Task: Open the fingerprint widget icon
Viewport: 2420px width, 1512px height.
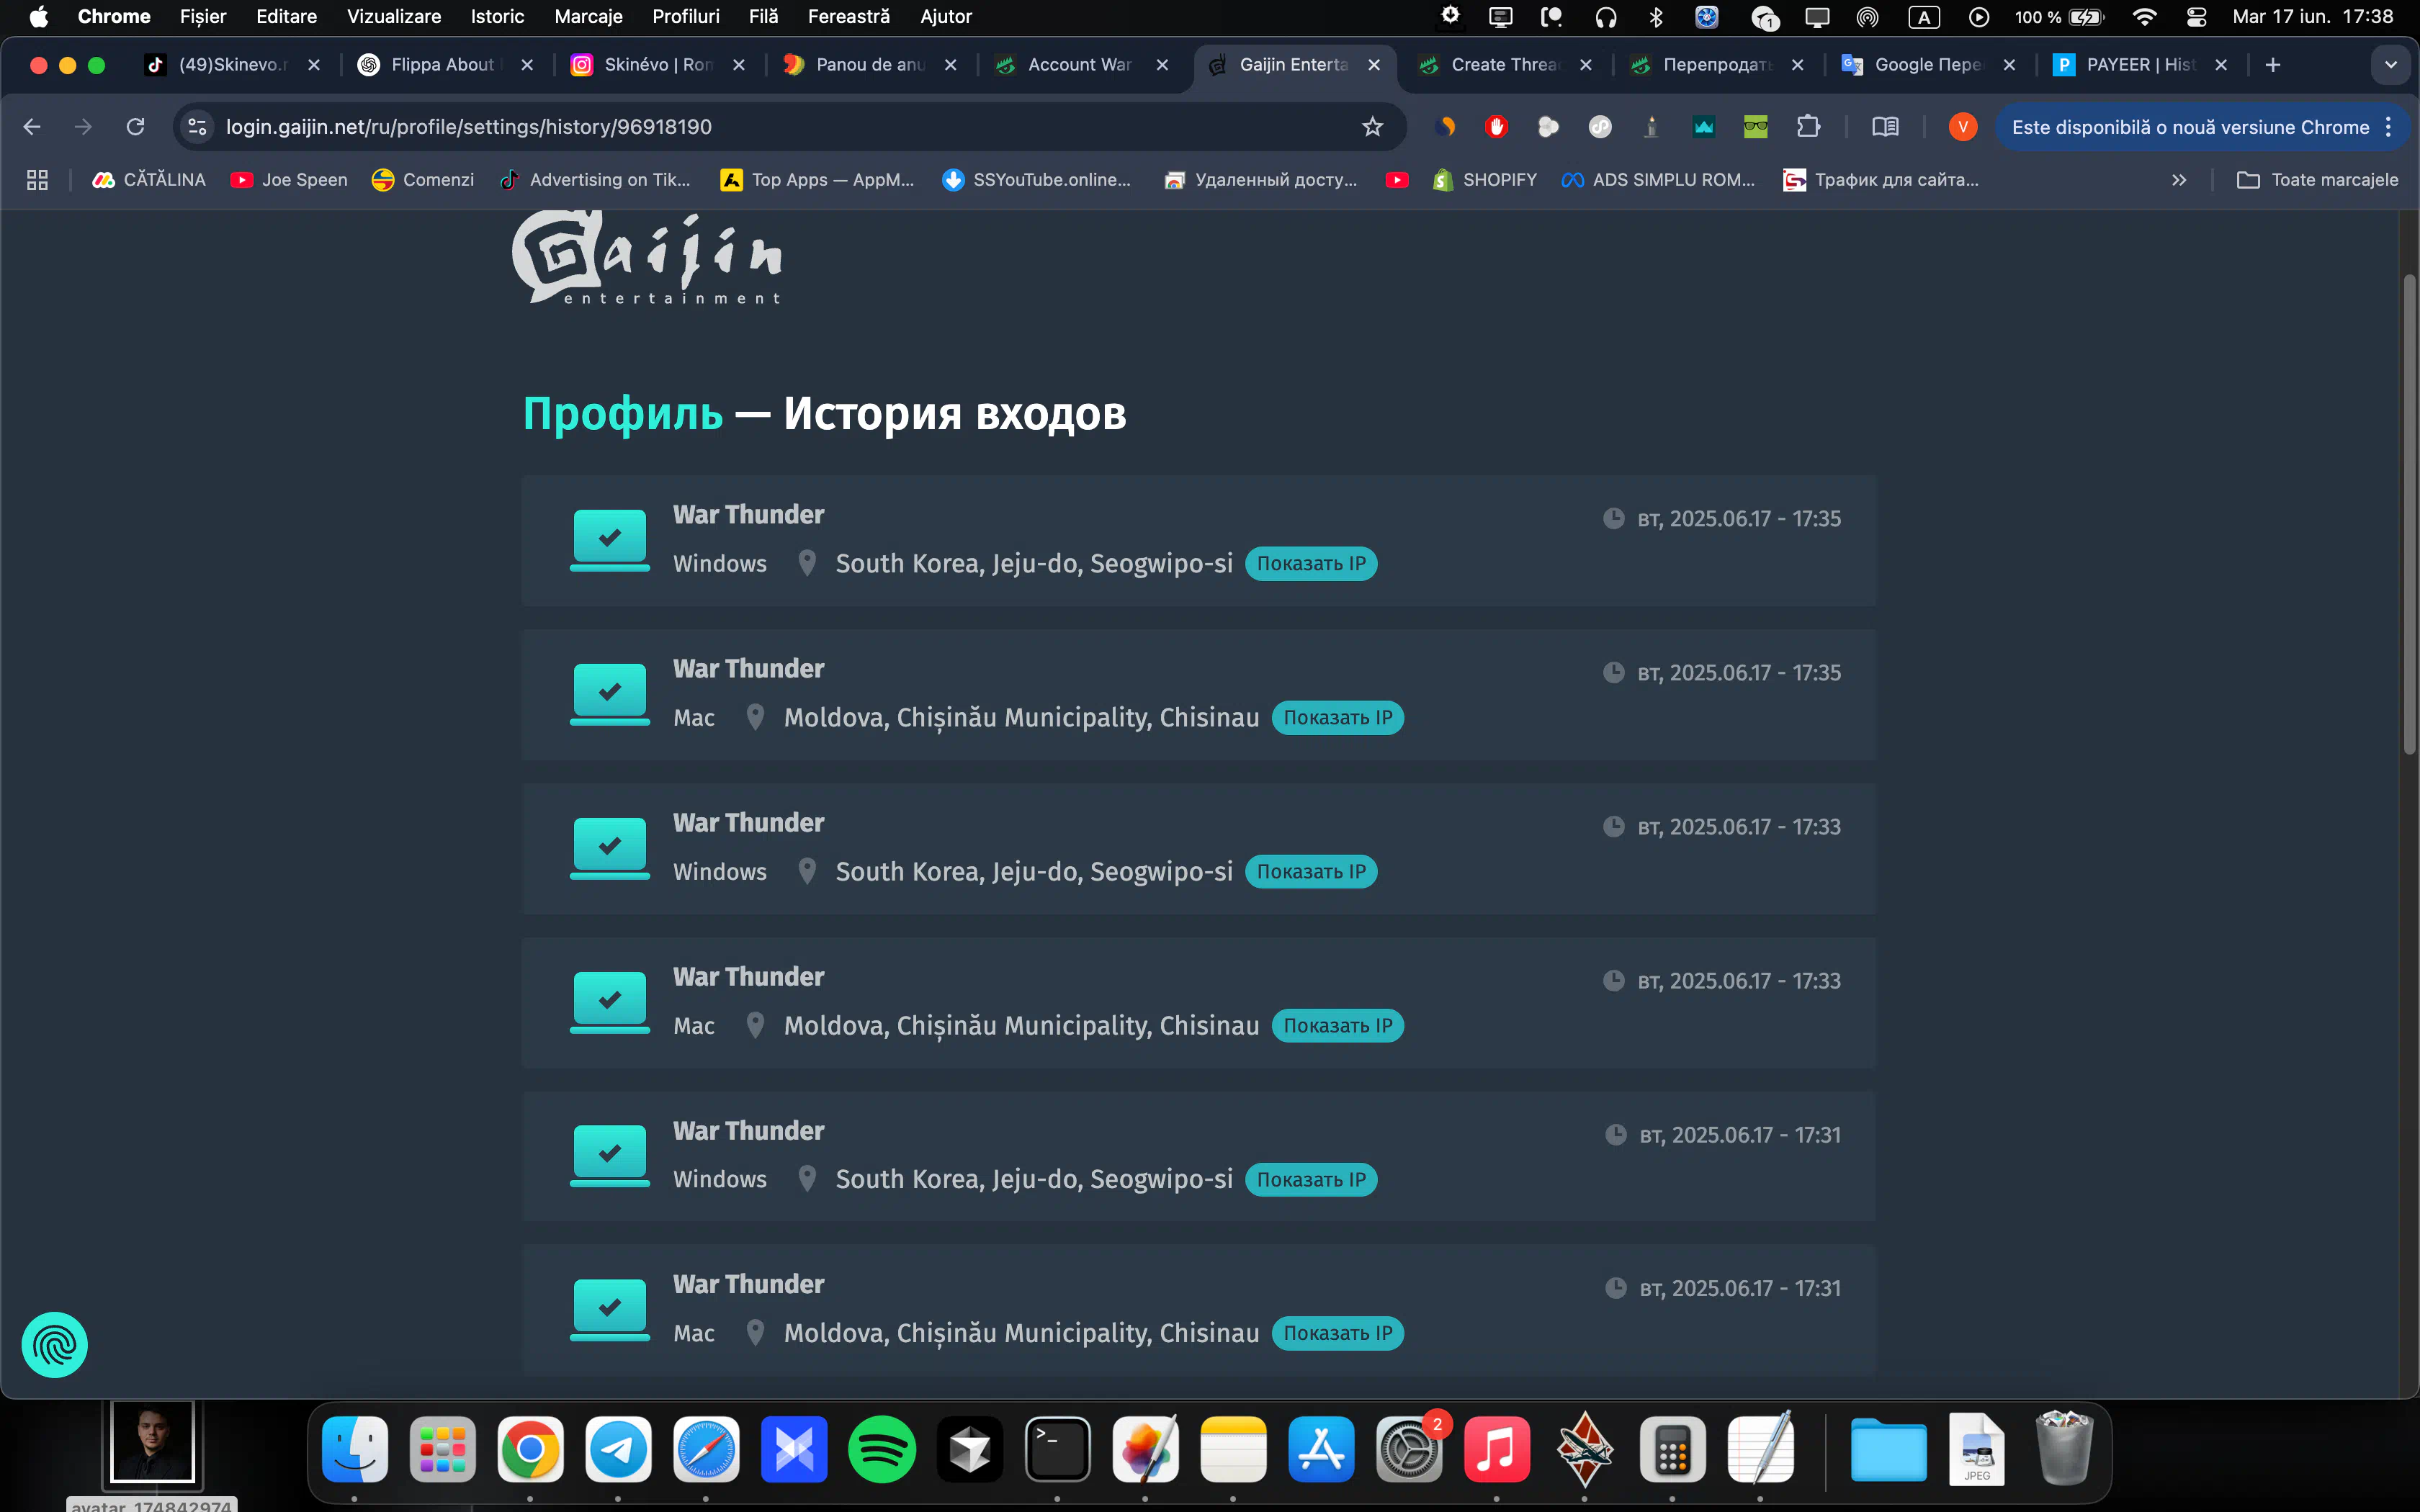Action: pyautogui.click(x=55, y=1344)
